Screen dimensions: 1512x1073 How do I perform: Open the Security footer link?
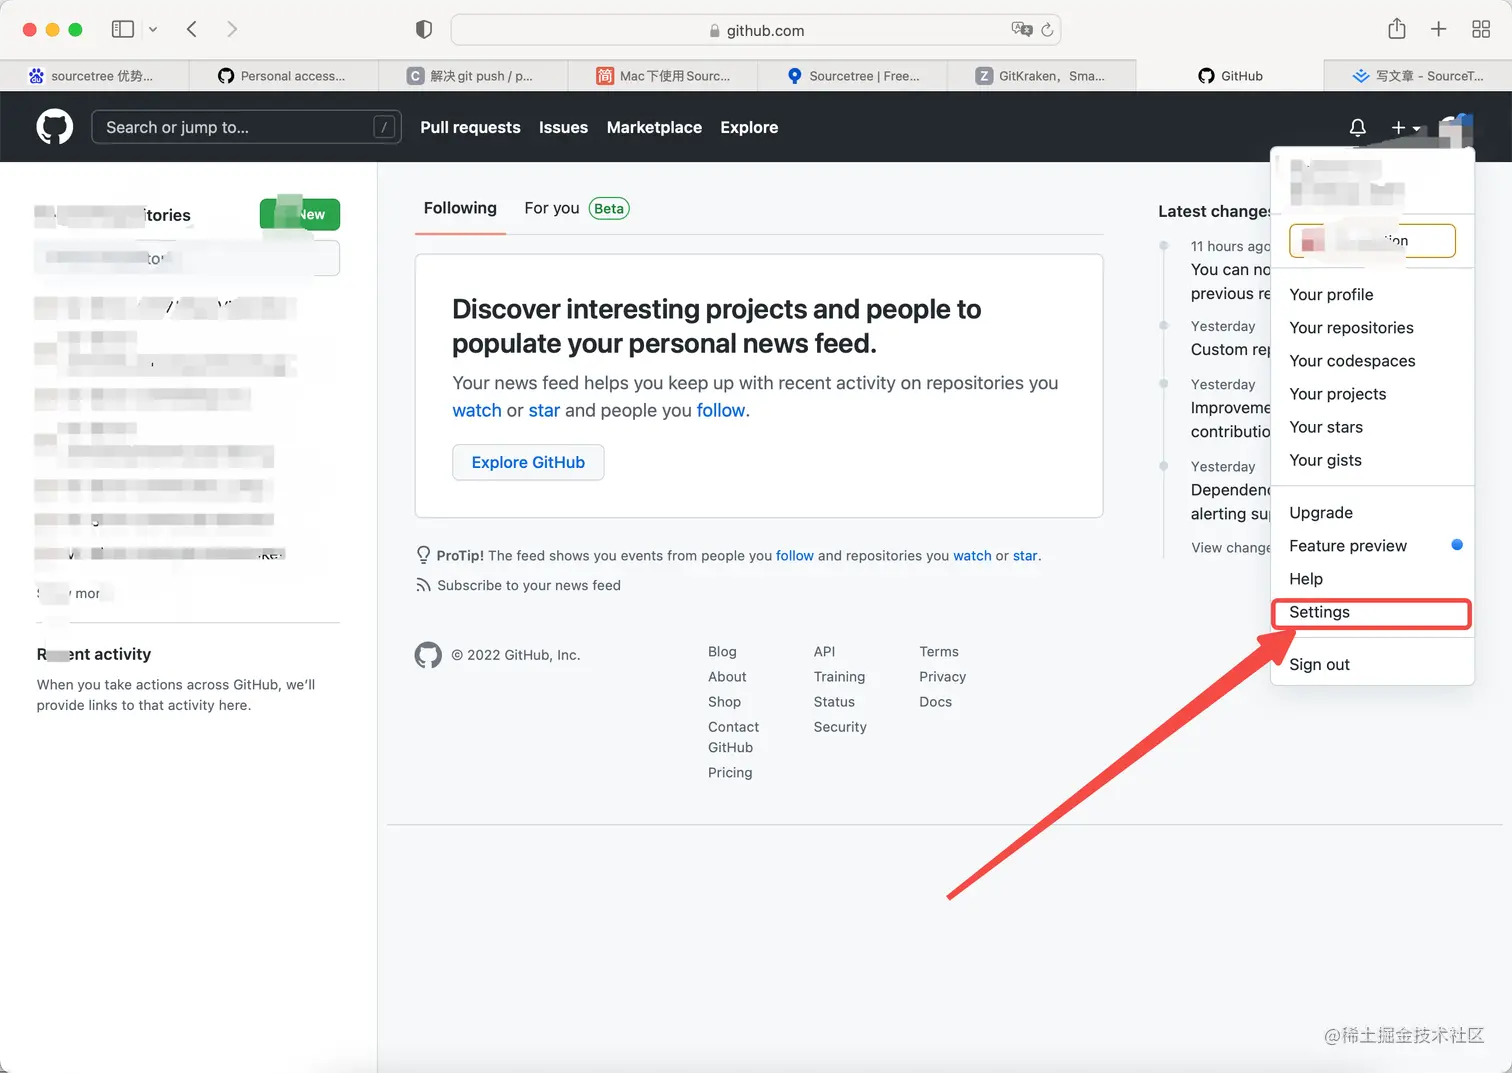(x=840, y=726)
